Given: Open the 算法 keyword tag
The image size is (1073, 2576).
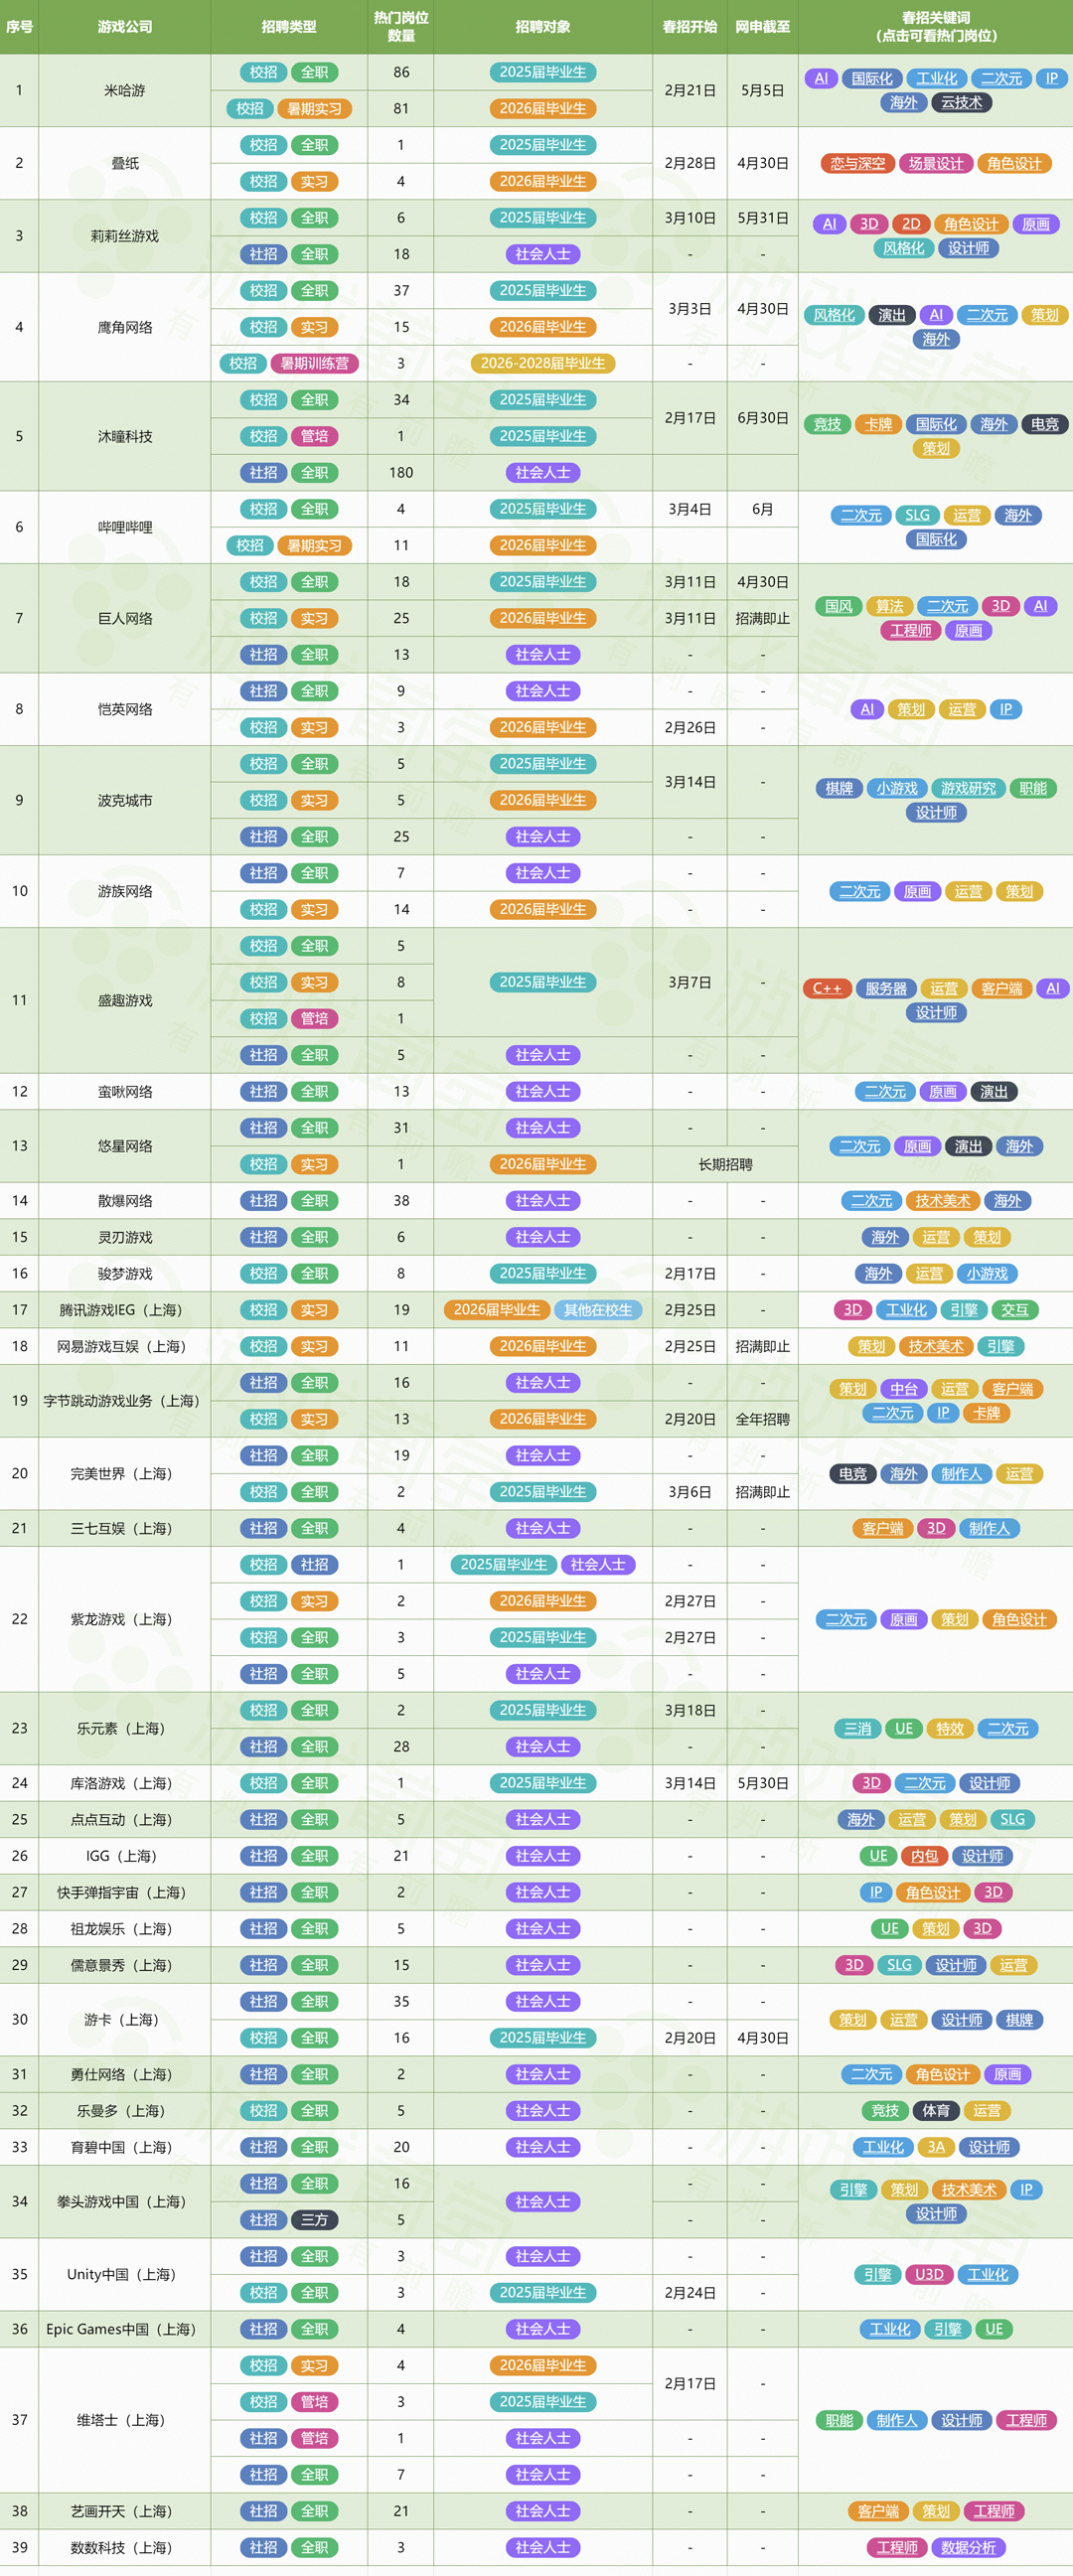Looking at the screenshot, I should (890, 606).
